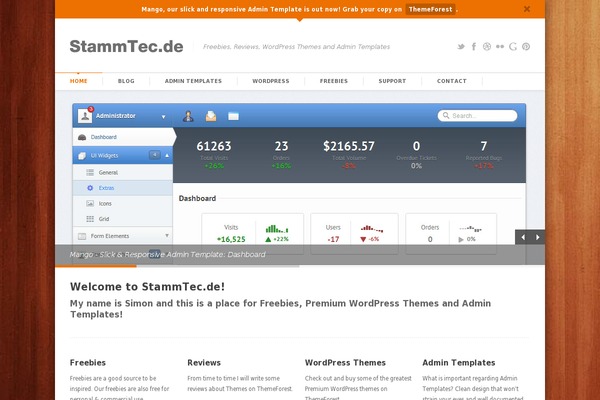
Task: Click the Reviews section heading
Action: [204, 362]
